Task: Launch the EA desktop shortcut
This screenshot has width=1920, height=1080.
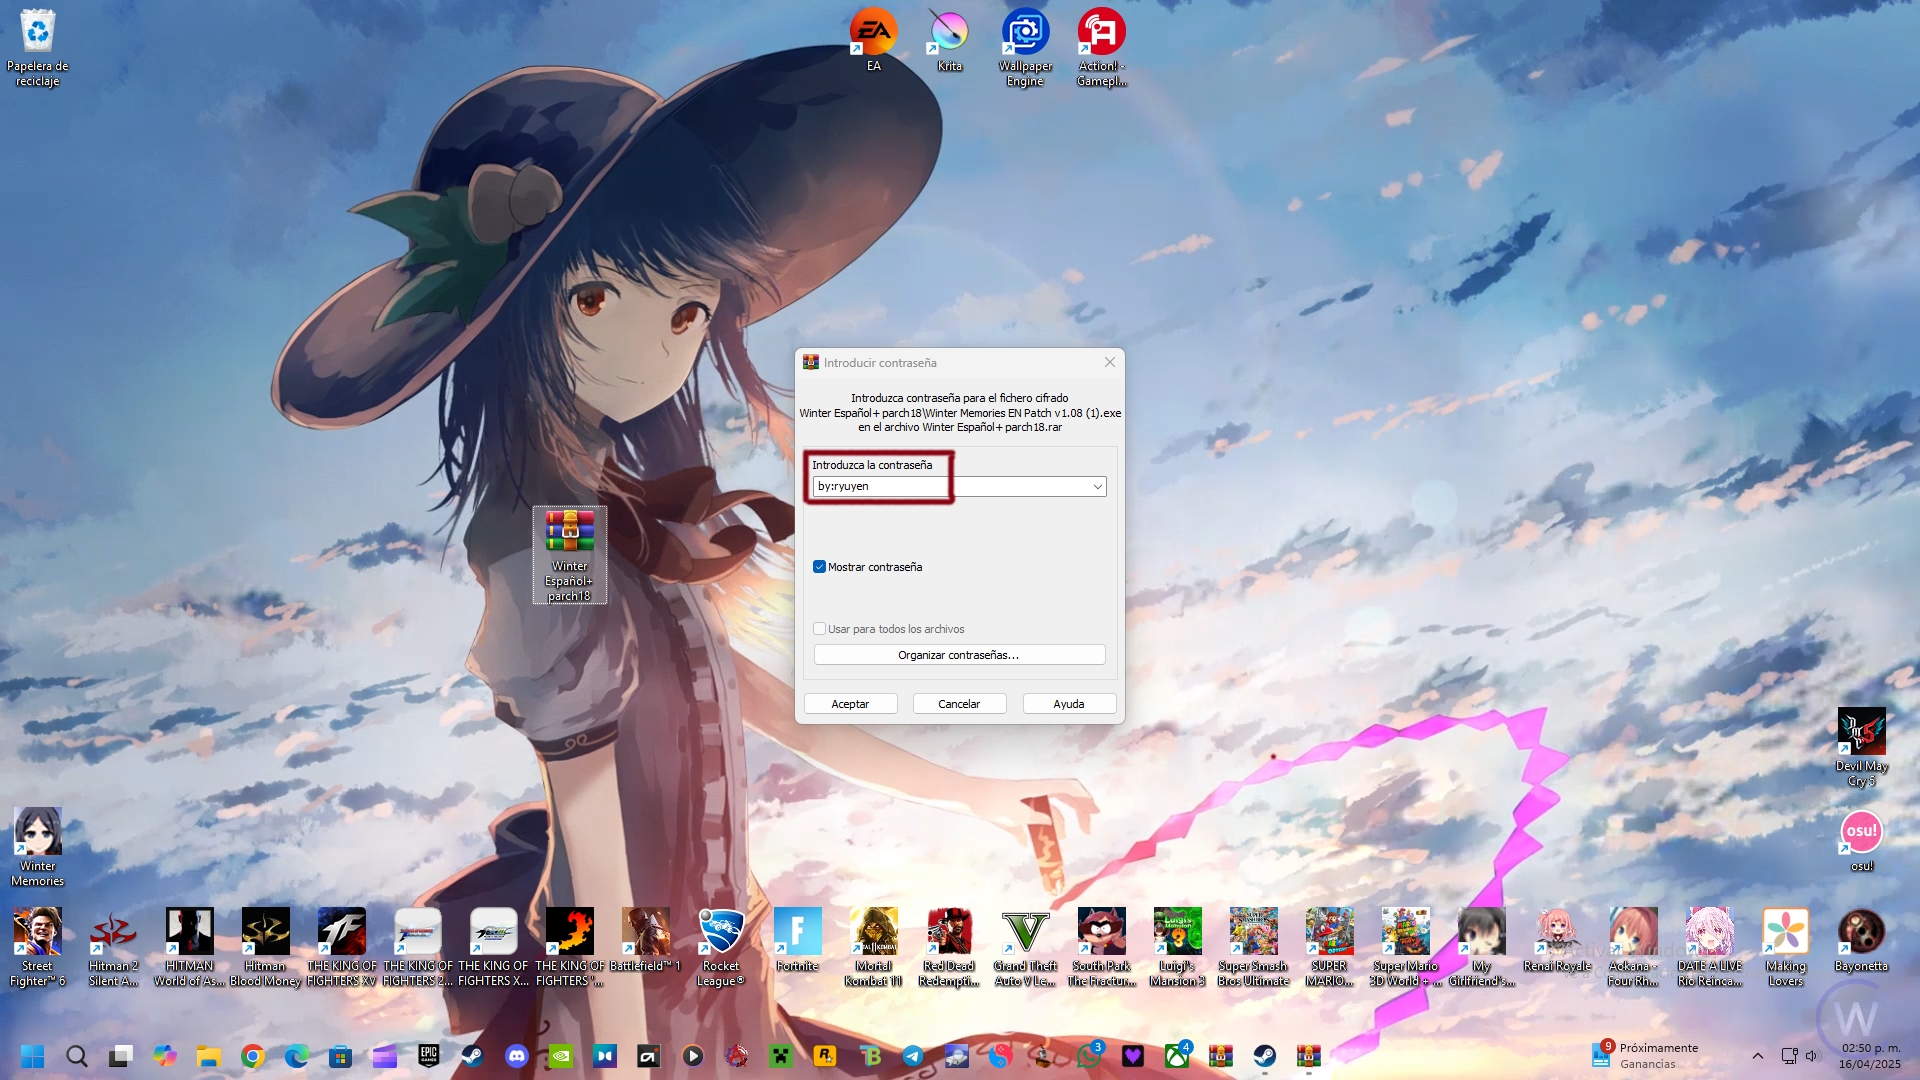Action: (x=873, y=33)
